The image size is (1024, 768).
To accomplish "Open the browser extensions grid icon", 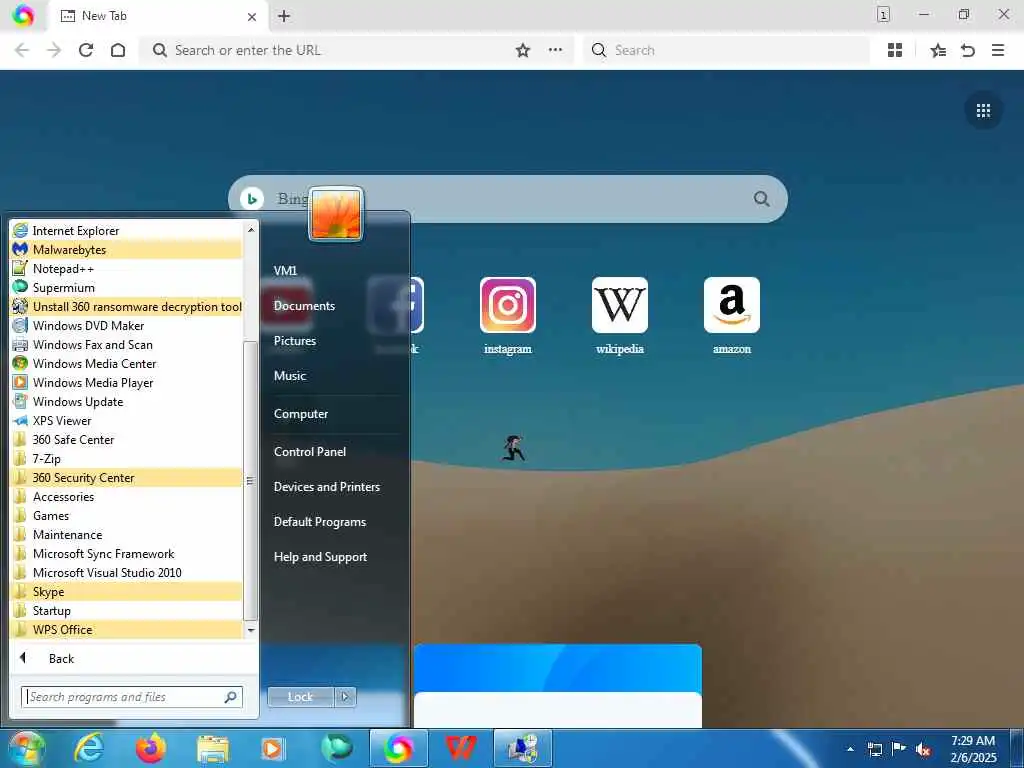I will (x=895, y=50).
